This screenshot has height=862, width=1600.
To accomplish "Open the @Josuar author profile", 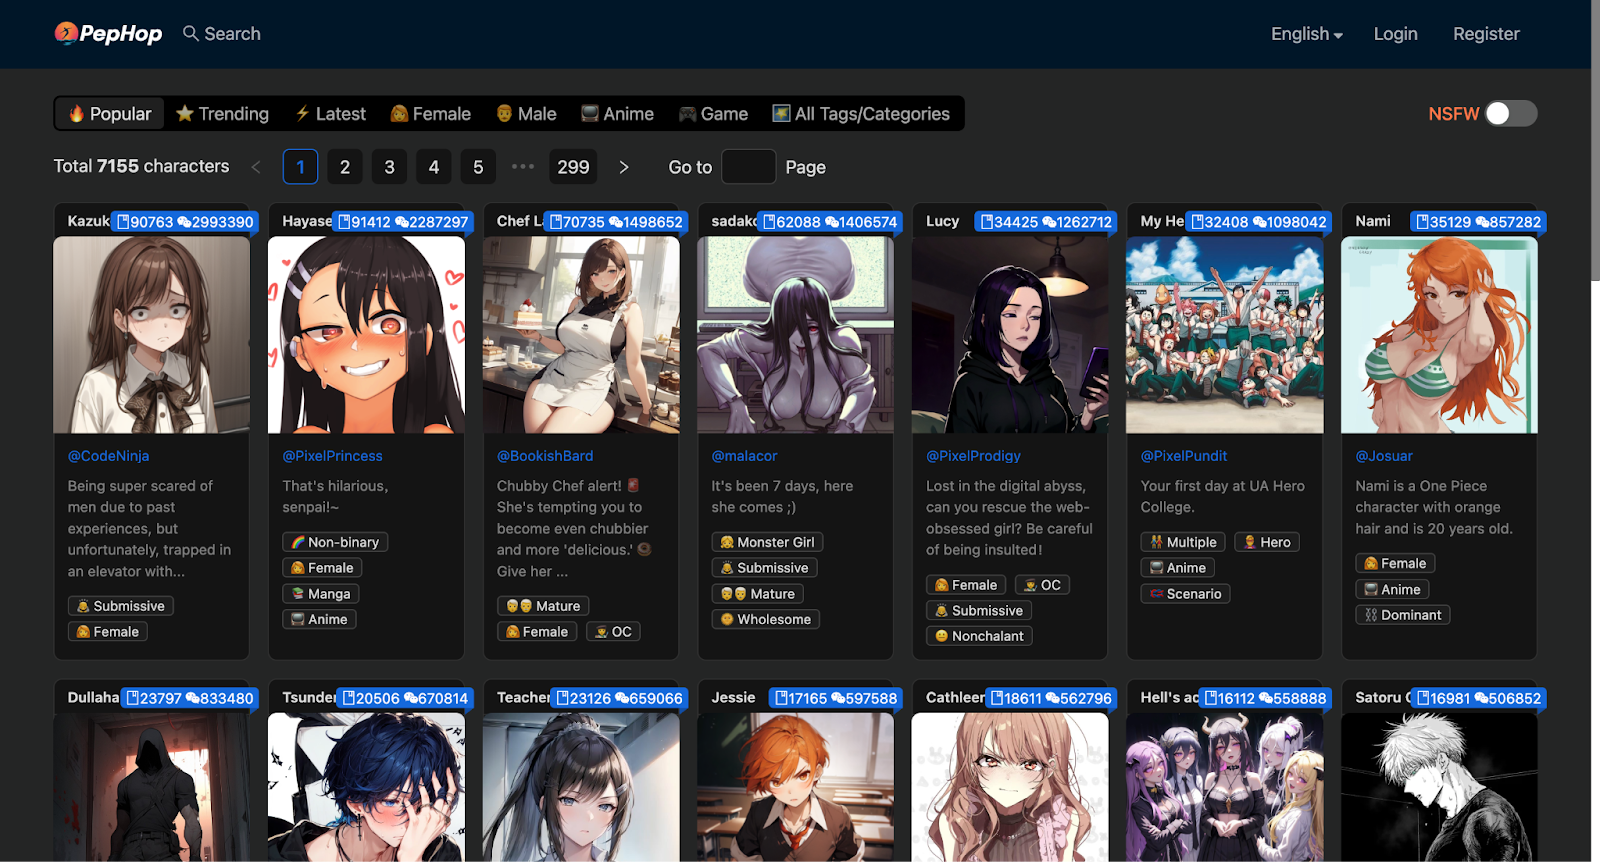I will (x=1384, y=456).
